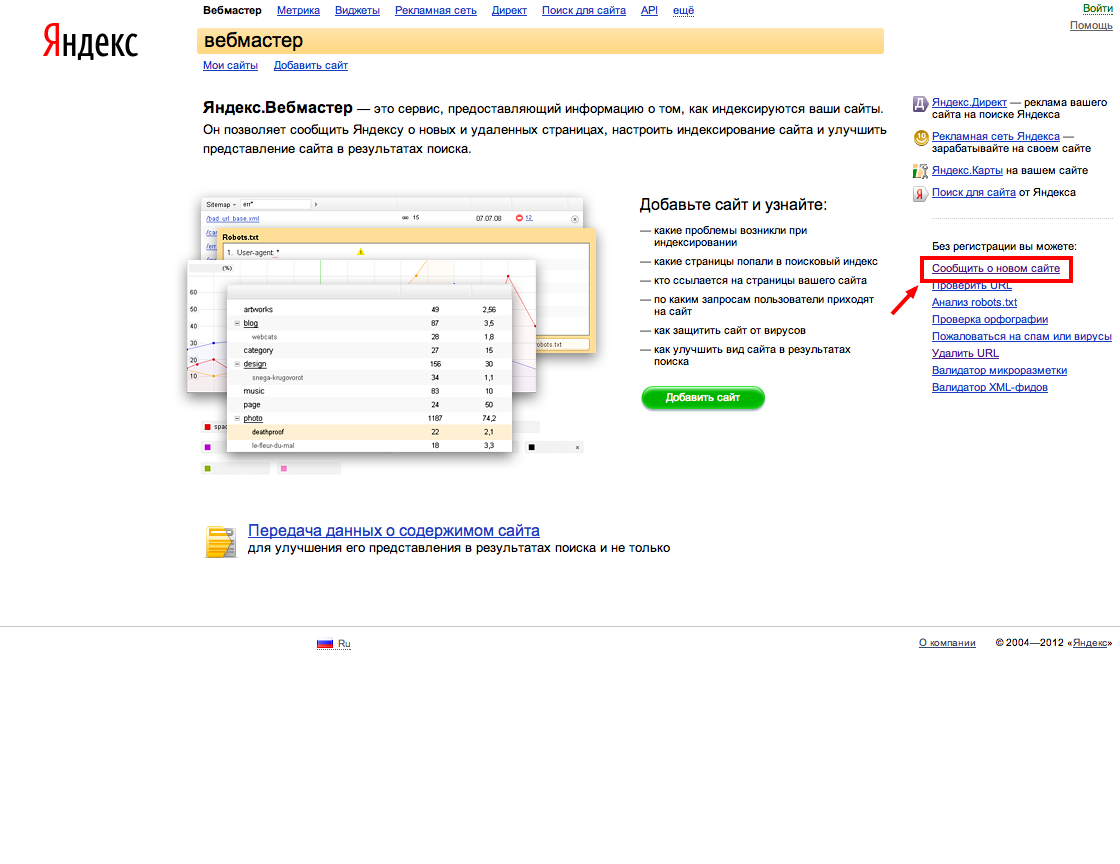The image size is (1120, 864).
Task: Open Валидатор микроразметки
Action: [999, 371]
